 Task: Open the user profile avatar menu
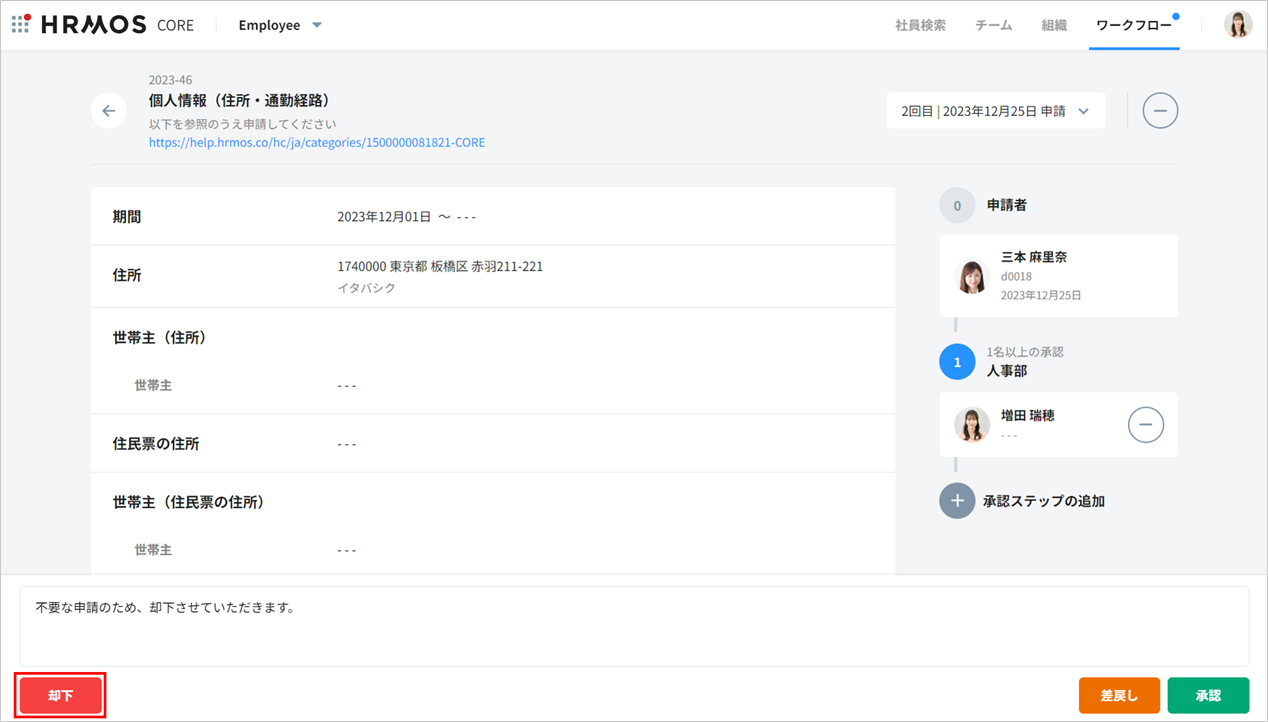tap(1238, 25)
